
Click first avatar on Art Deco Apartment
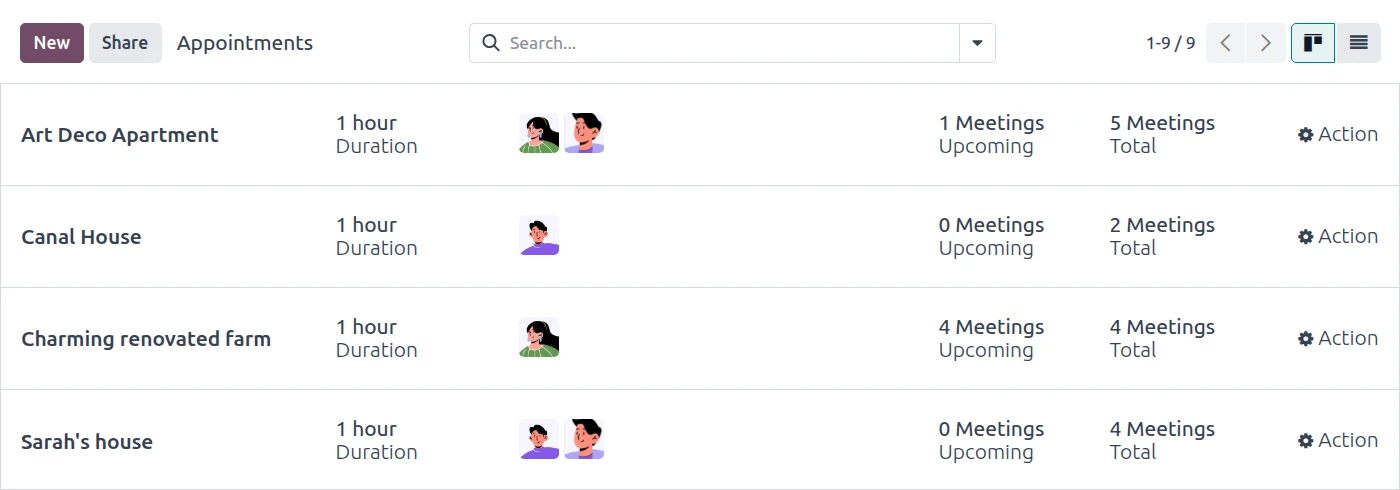[539, 134]
